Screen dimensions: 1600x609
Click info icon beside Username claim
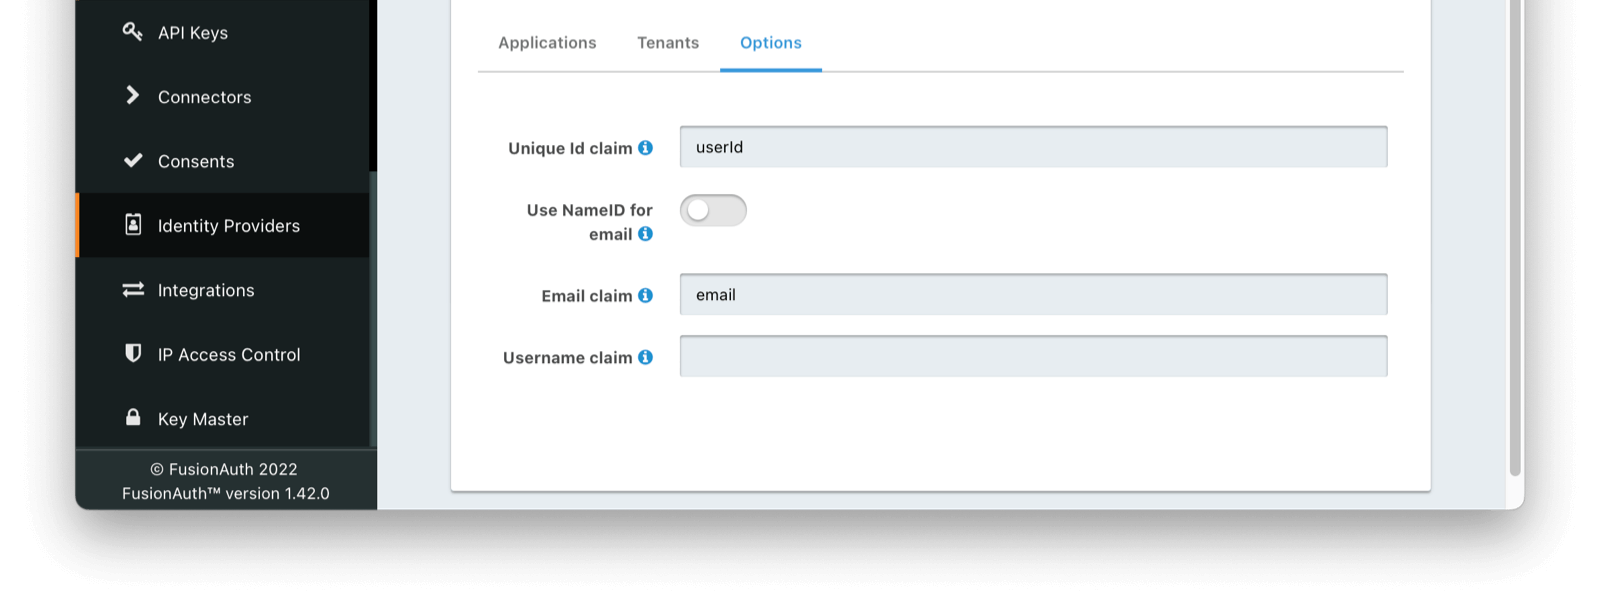[x=646, y=357]
